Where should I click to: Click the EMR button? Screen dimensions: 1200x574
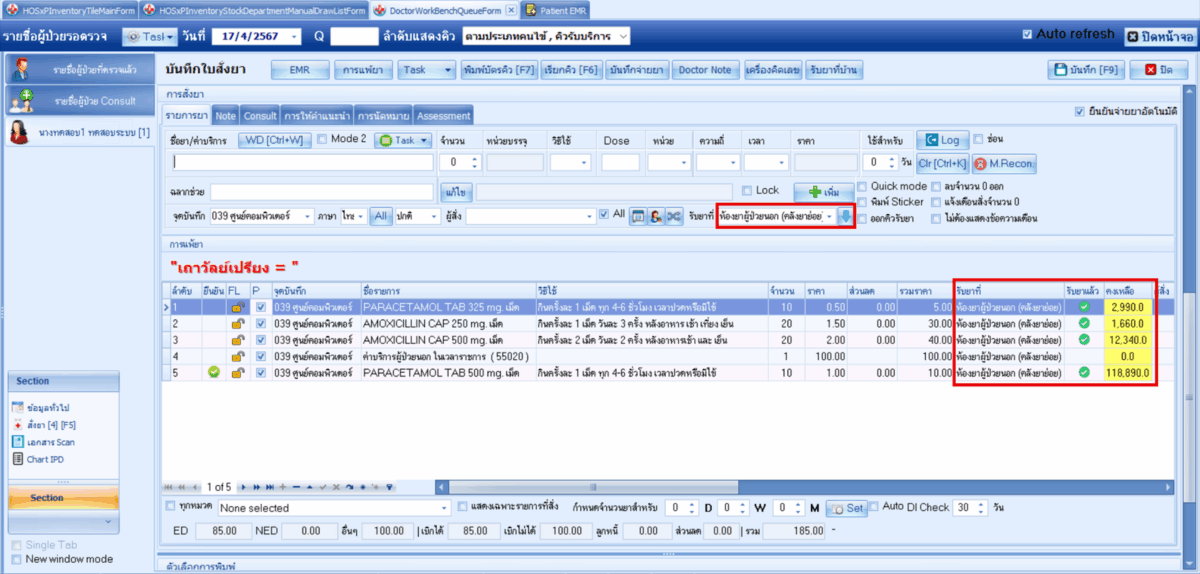click(x=300, y=70)
